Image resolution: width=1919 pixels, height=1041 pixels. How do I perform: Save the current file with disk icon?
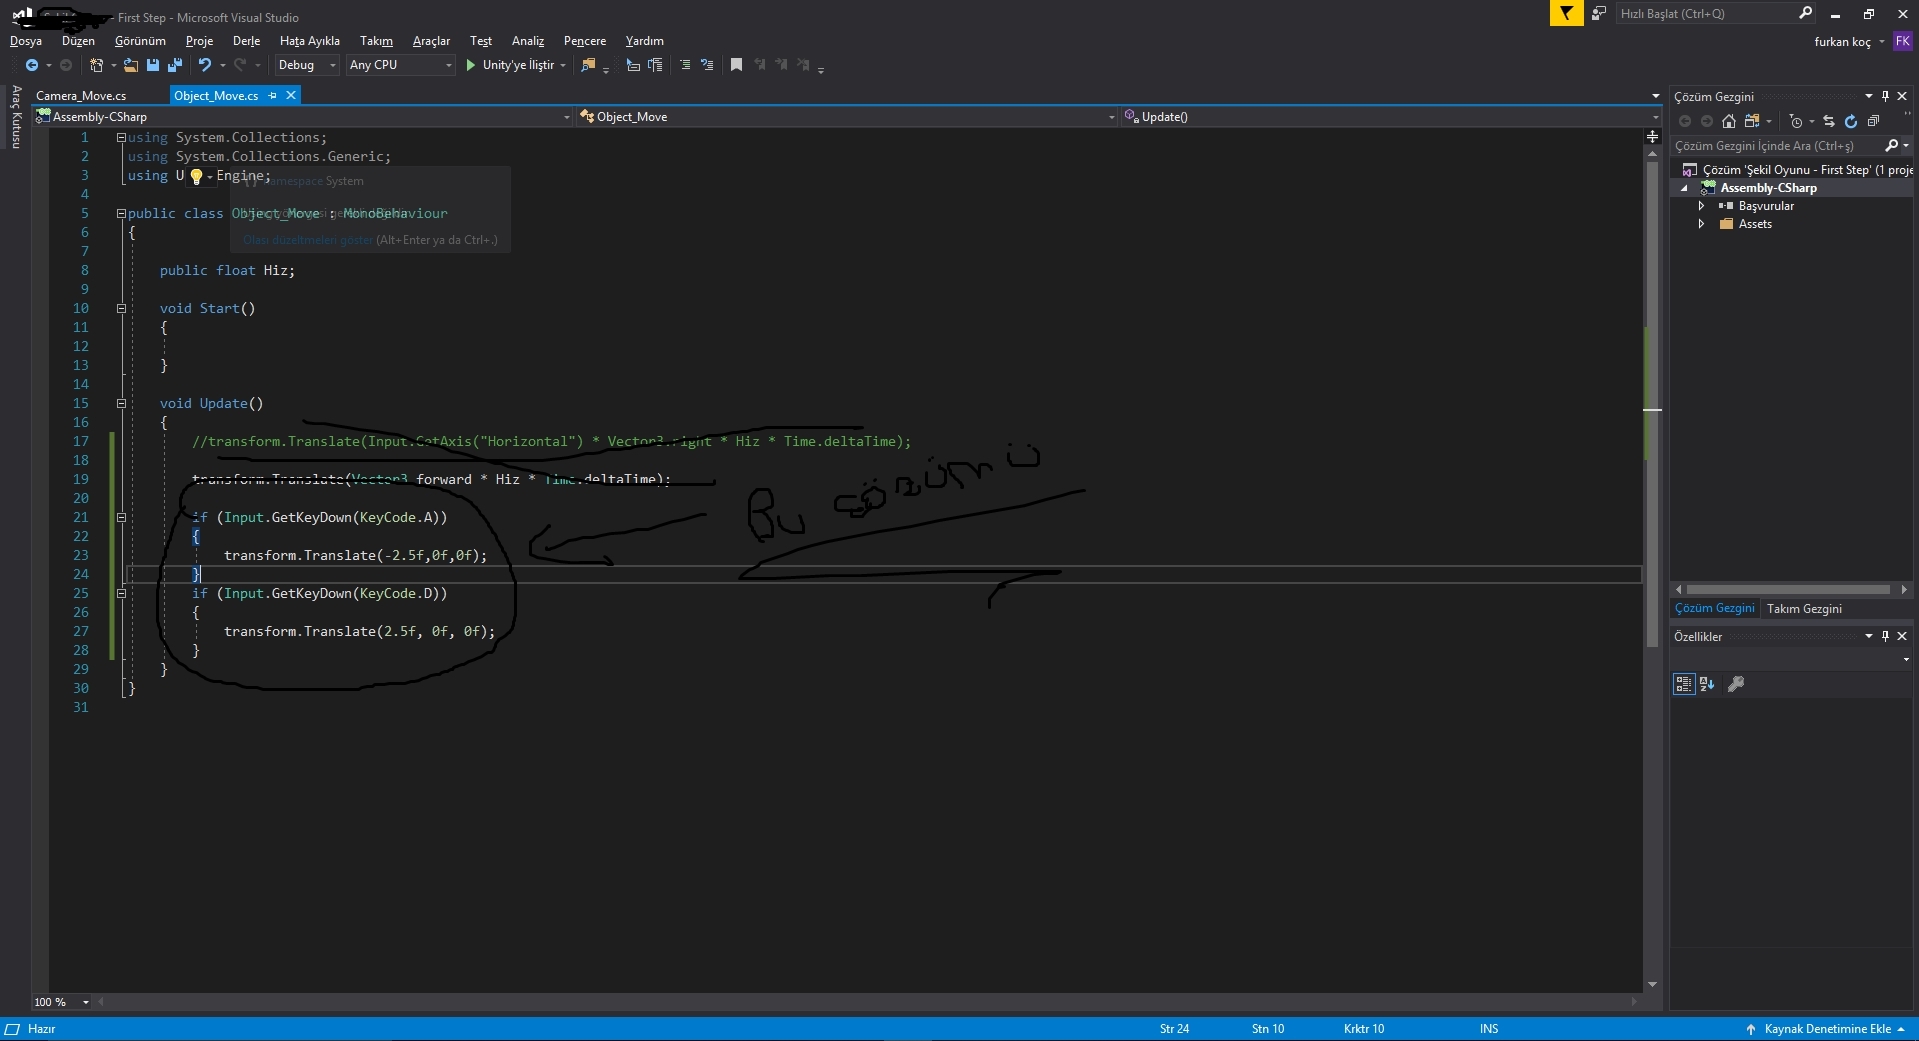click(x=153, y=65)
